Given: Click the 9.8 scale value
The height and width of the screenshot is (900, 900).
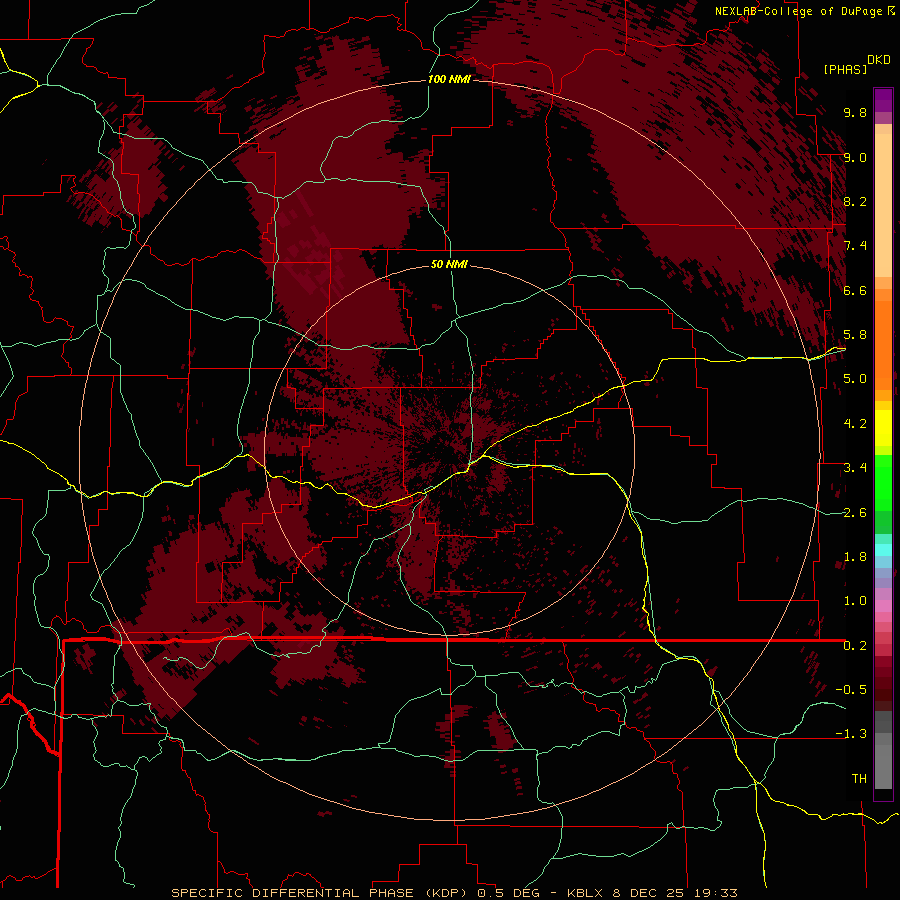Looking at the screenshot, I should pyautogui.click(x=855, y=112).
